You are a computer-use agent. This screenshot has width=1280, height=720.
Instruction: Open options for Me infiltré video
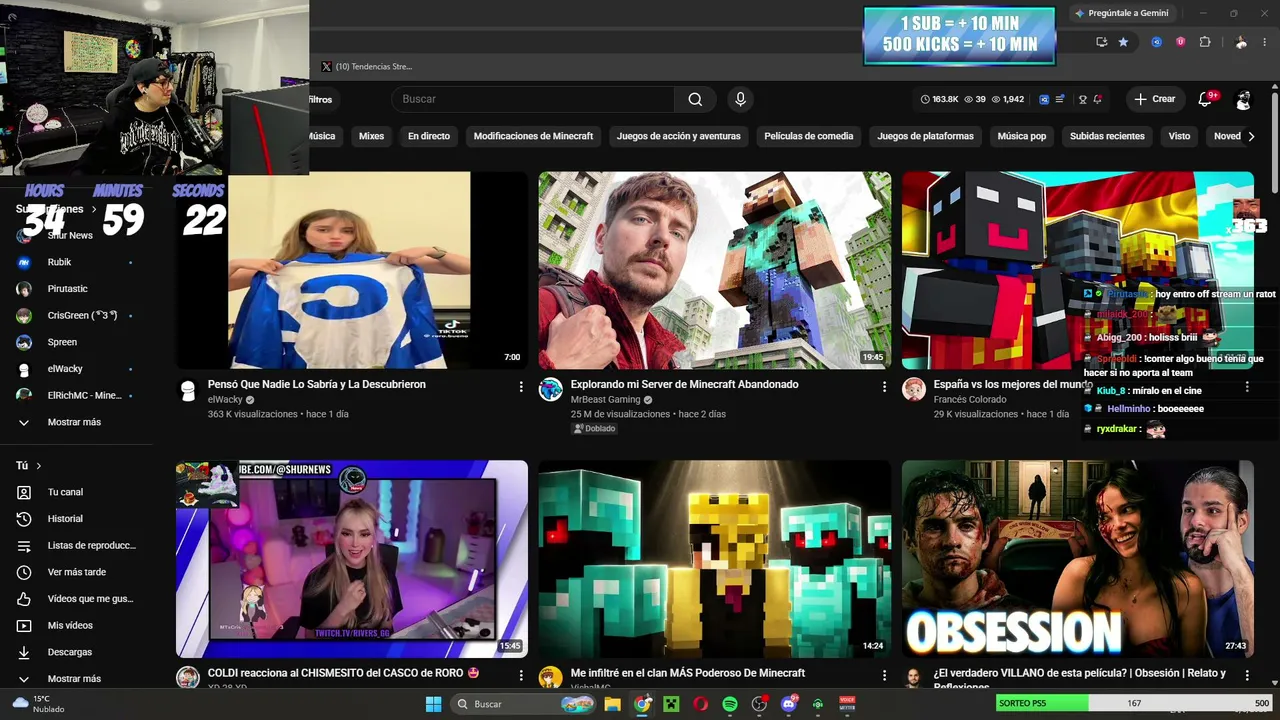884,675
